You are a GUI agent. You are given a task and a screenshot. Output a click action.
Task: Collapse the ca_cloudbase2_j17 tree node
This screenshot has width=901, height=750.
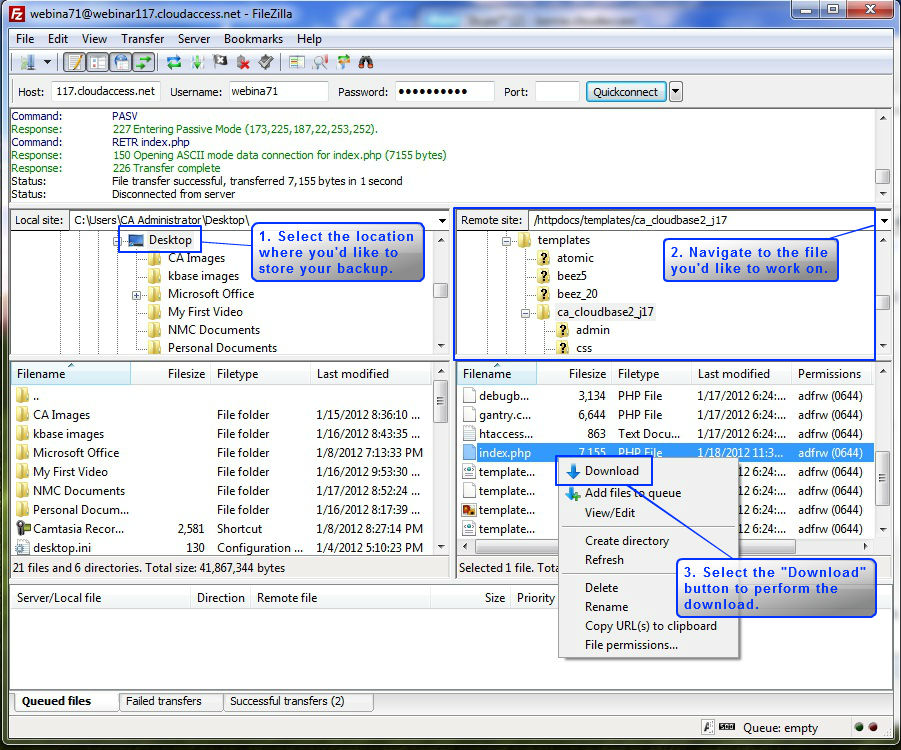click(x=525, y=313)
